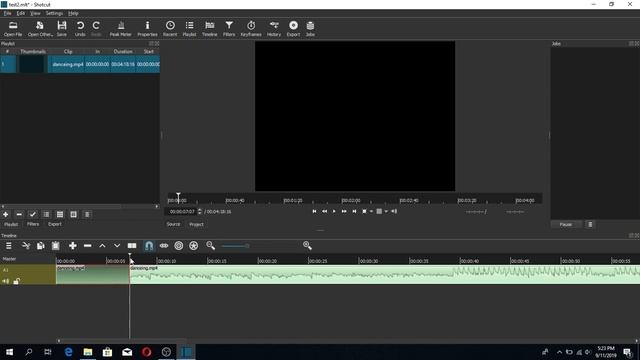The image size is (640, 360).
Task: Toggle timeline snapping magnet
Action: pos(149,246)
